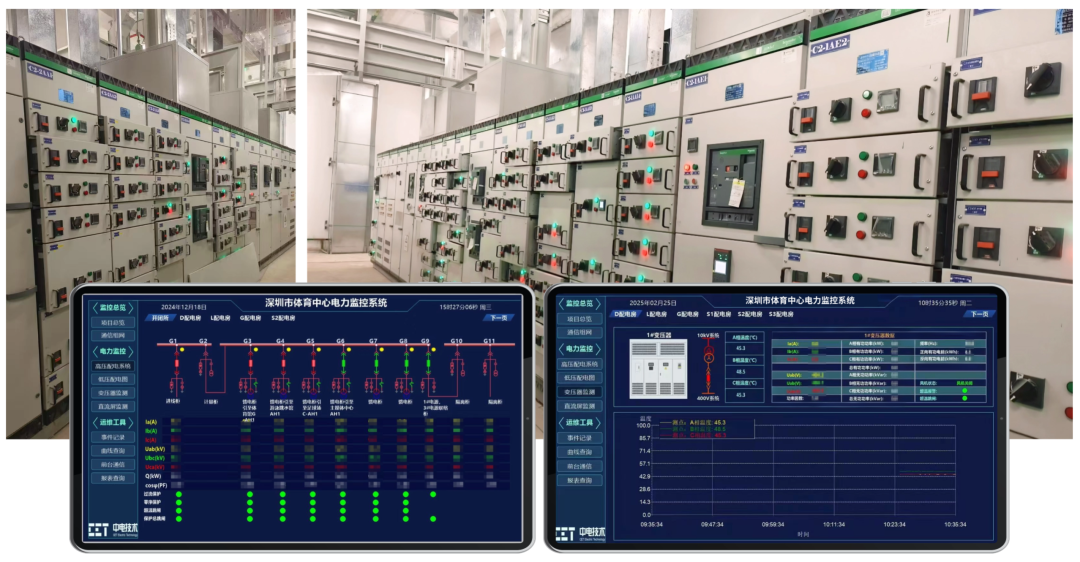Click the 48.5 B-phase temperature value
The height and width of the screenshot is (562, 1080).
click(x=740, y=372)
